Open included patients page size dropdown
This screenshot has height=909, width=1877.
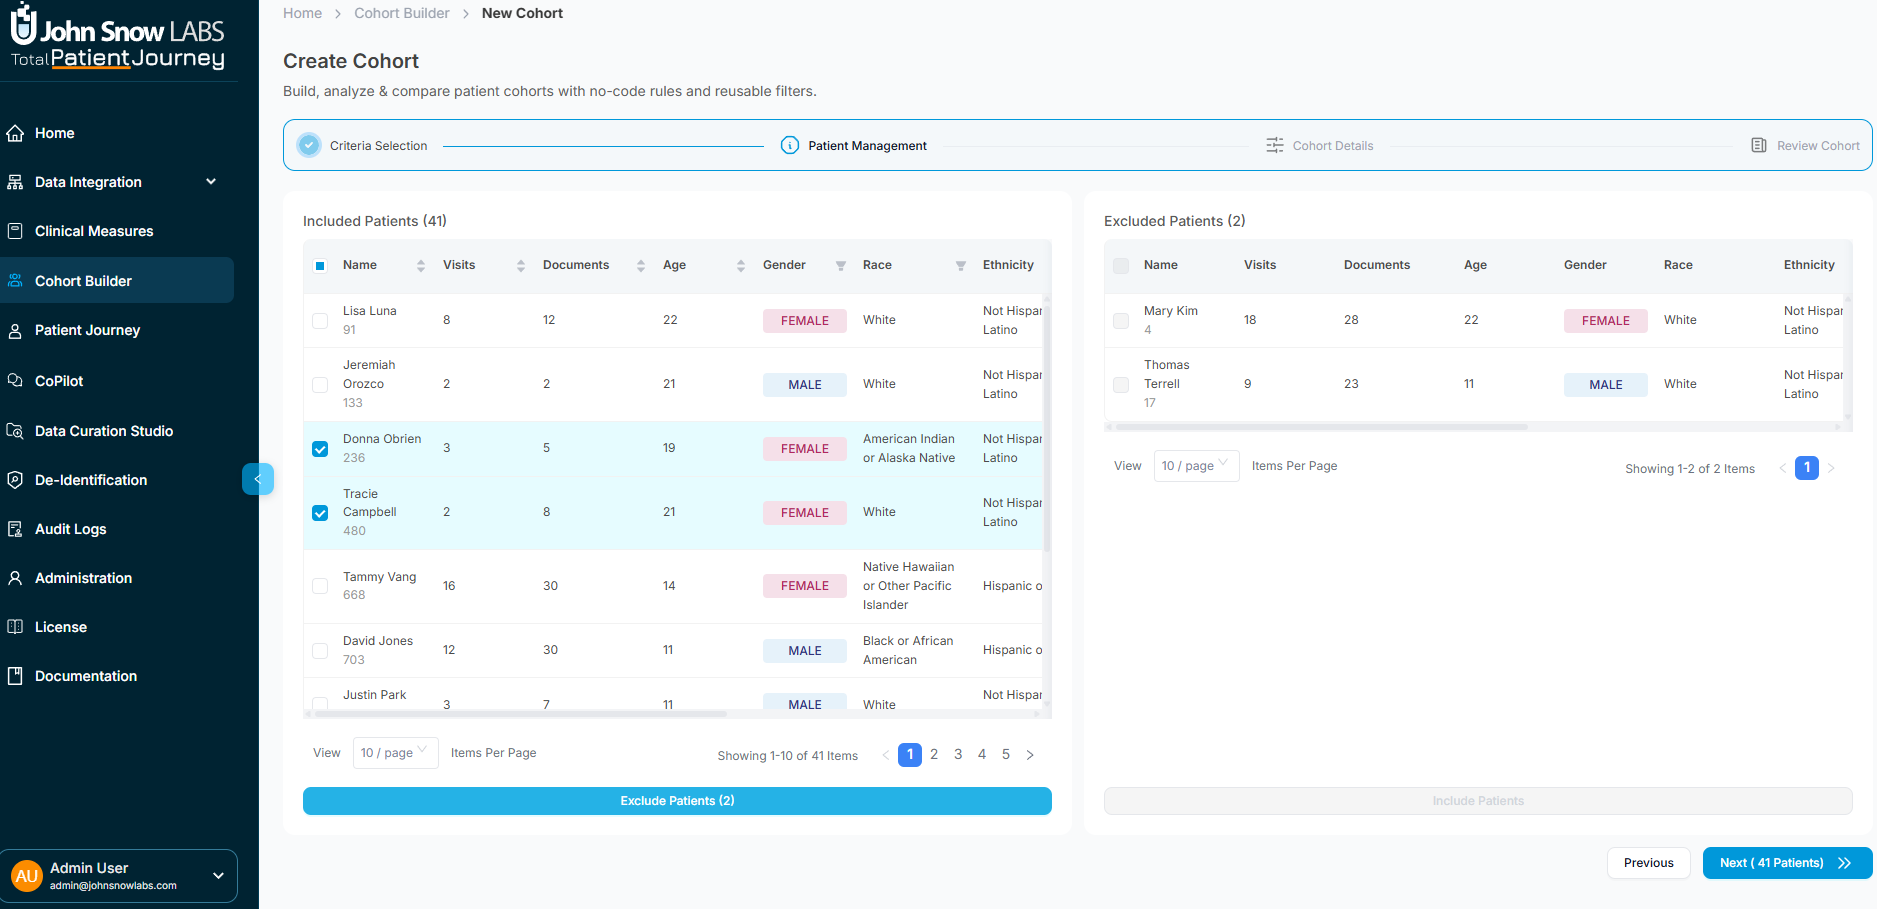[395, 753]
